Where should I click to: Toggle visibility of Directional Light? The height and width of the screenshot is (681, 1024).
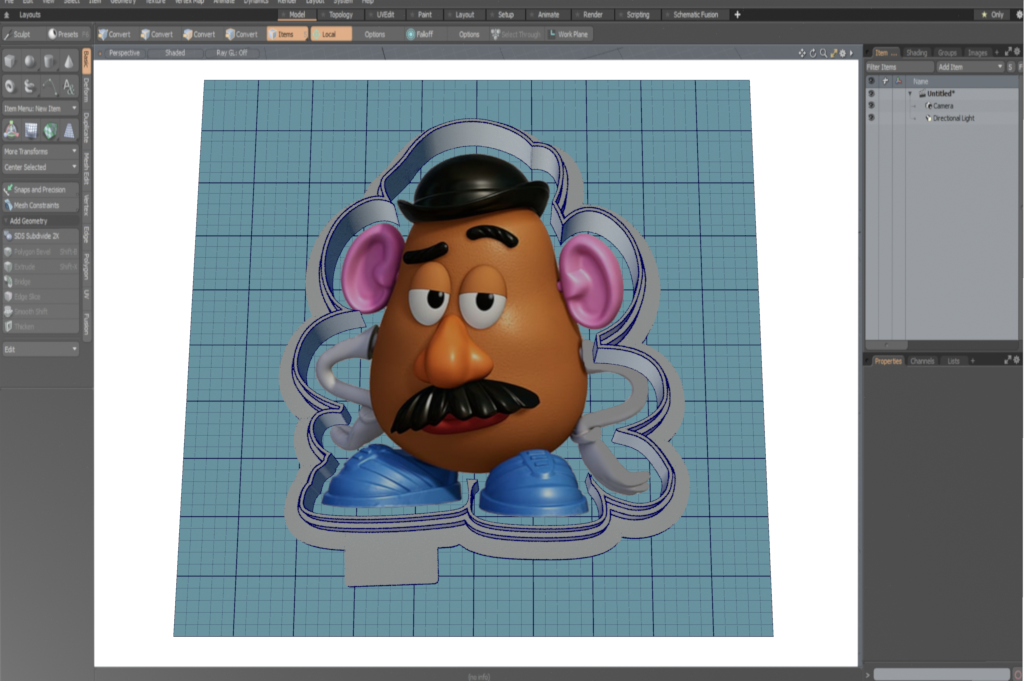pos(871,118)
